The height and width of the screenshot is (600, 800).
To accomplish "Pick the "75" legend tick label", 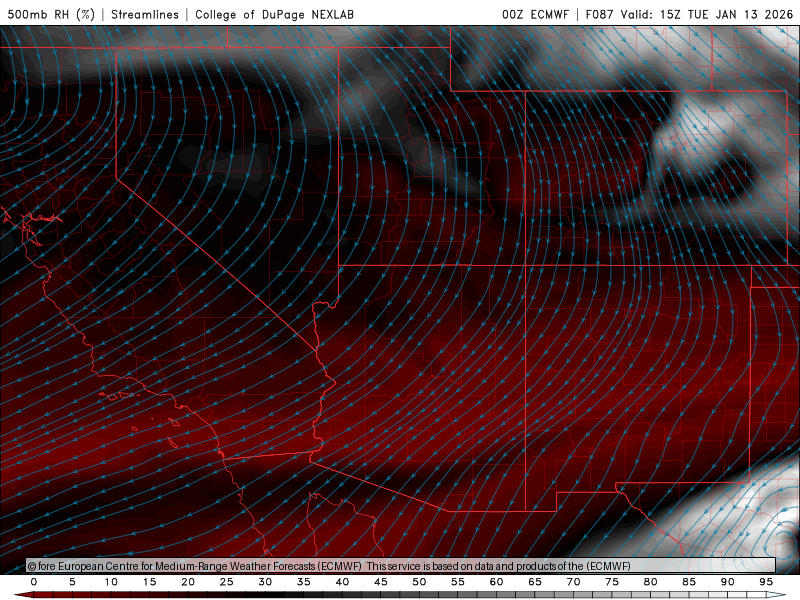I will (612, 582).
